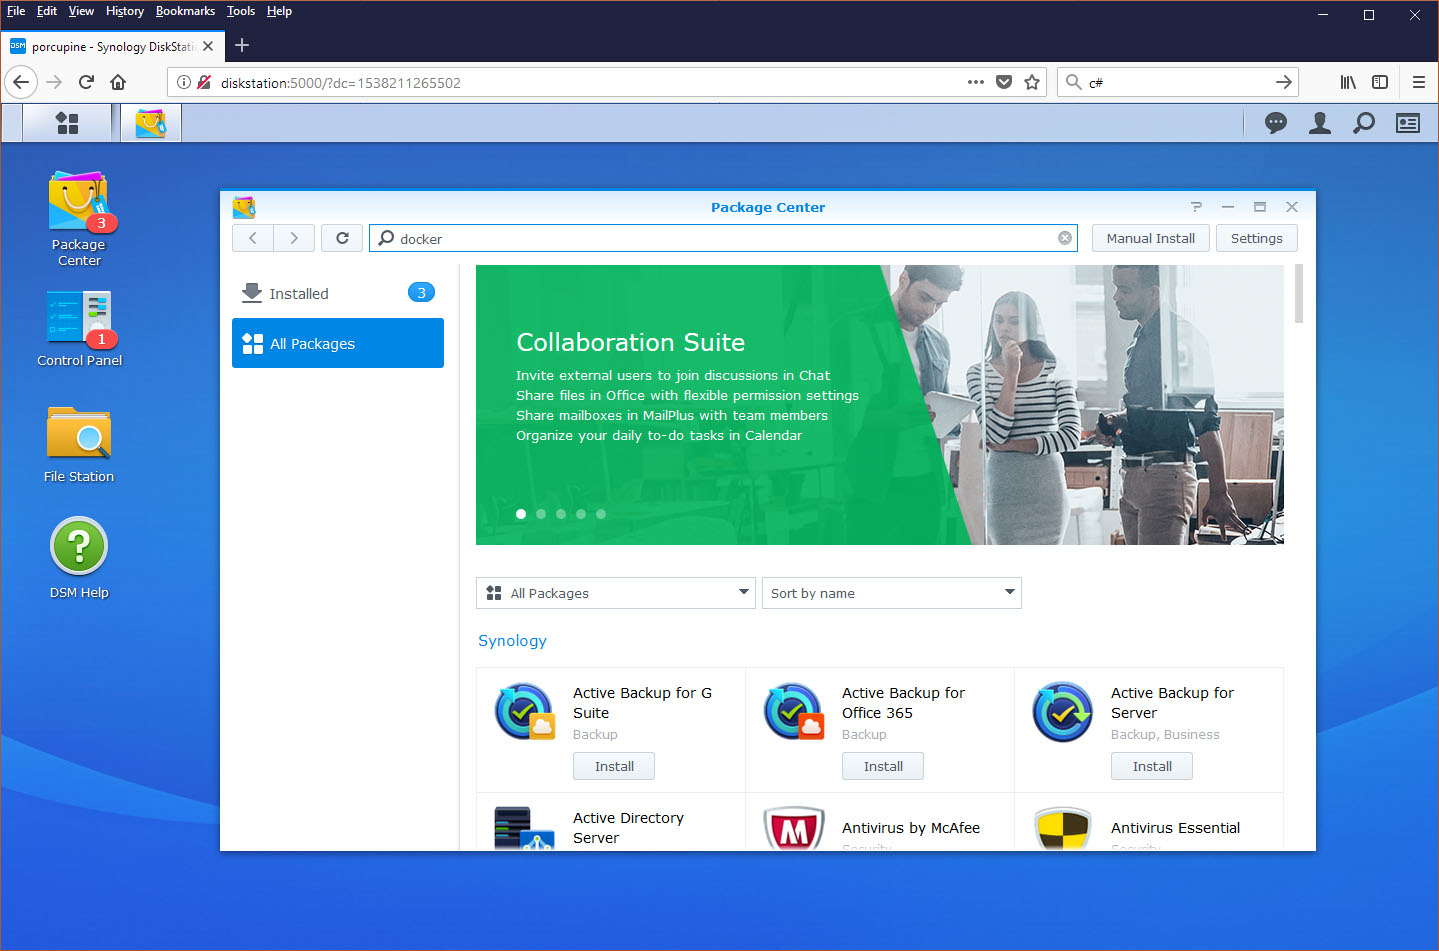This screenshot has width=1439, height=951.
Task: Bookmark this page with the star
Action: [x=1032, y=82]
